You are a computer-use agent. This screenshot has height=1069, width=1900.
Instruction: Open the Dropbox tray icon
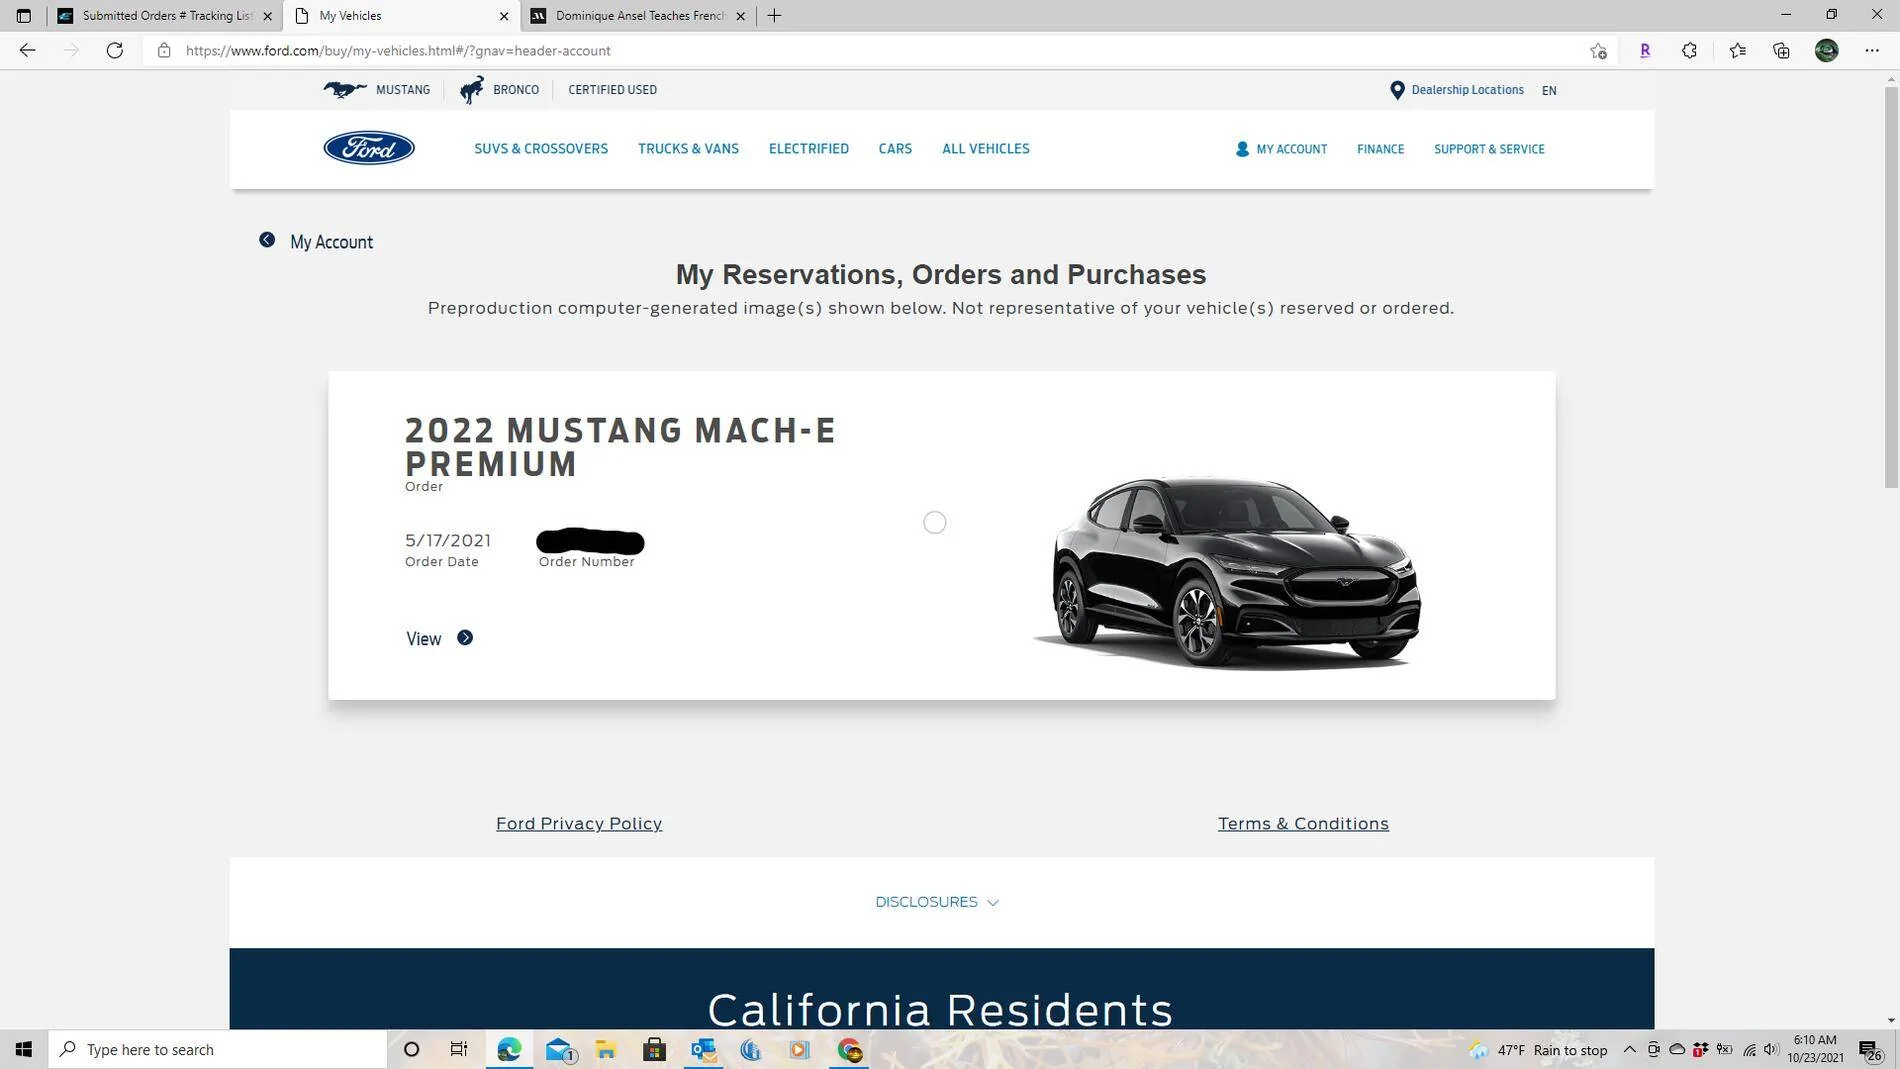(1700, 1049)
